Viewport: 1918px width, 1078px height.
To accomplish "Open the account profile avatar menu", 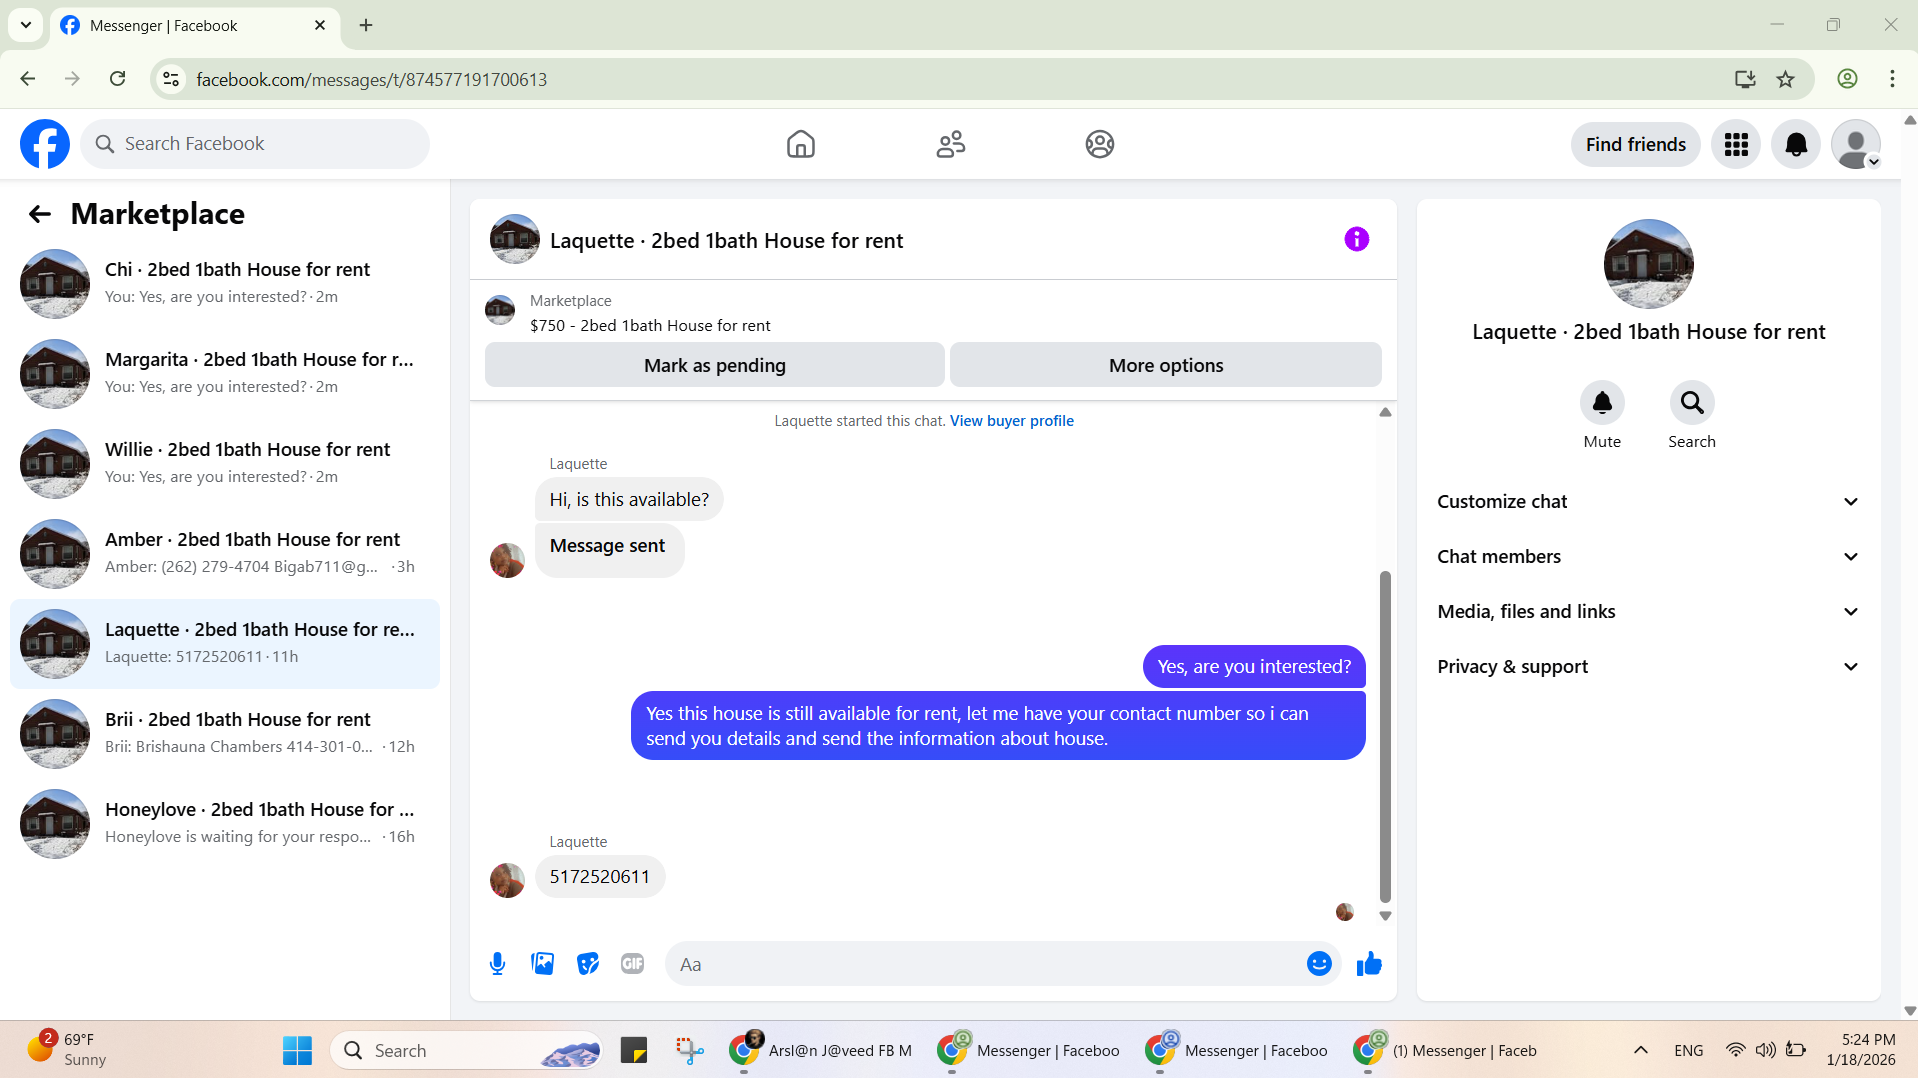I will (1856, 144).
